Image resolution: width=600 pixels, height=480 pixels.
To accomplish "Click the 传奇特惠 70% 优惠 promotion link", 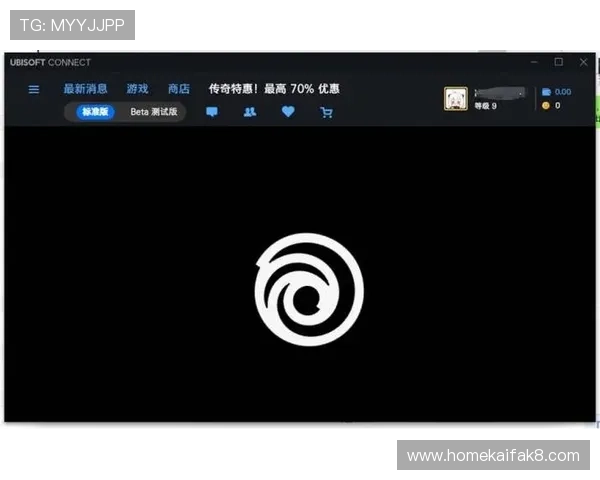I will point(274,89).
